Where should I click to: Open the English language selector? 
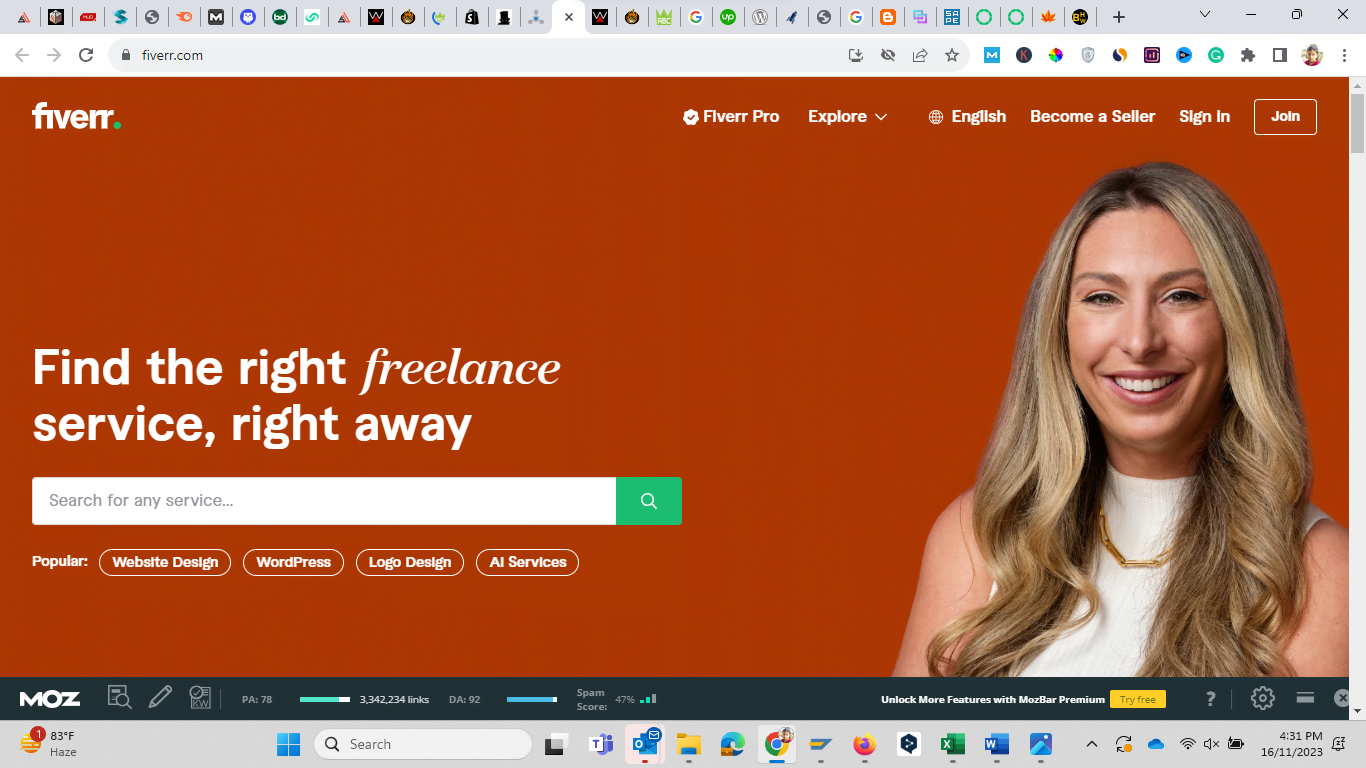[x=967, y=117]
